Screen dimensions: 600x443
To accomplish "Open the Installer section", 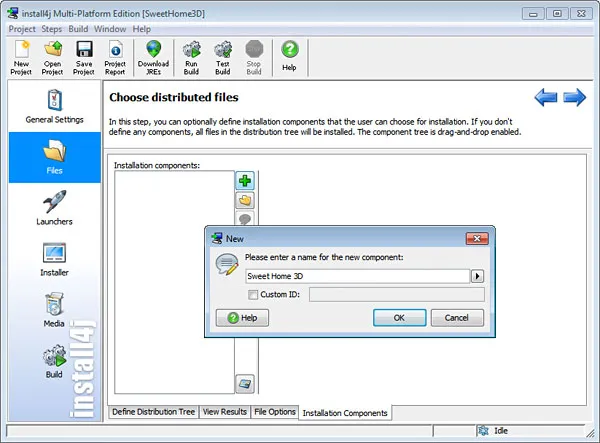I will (54, 259).
